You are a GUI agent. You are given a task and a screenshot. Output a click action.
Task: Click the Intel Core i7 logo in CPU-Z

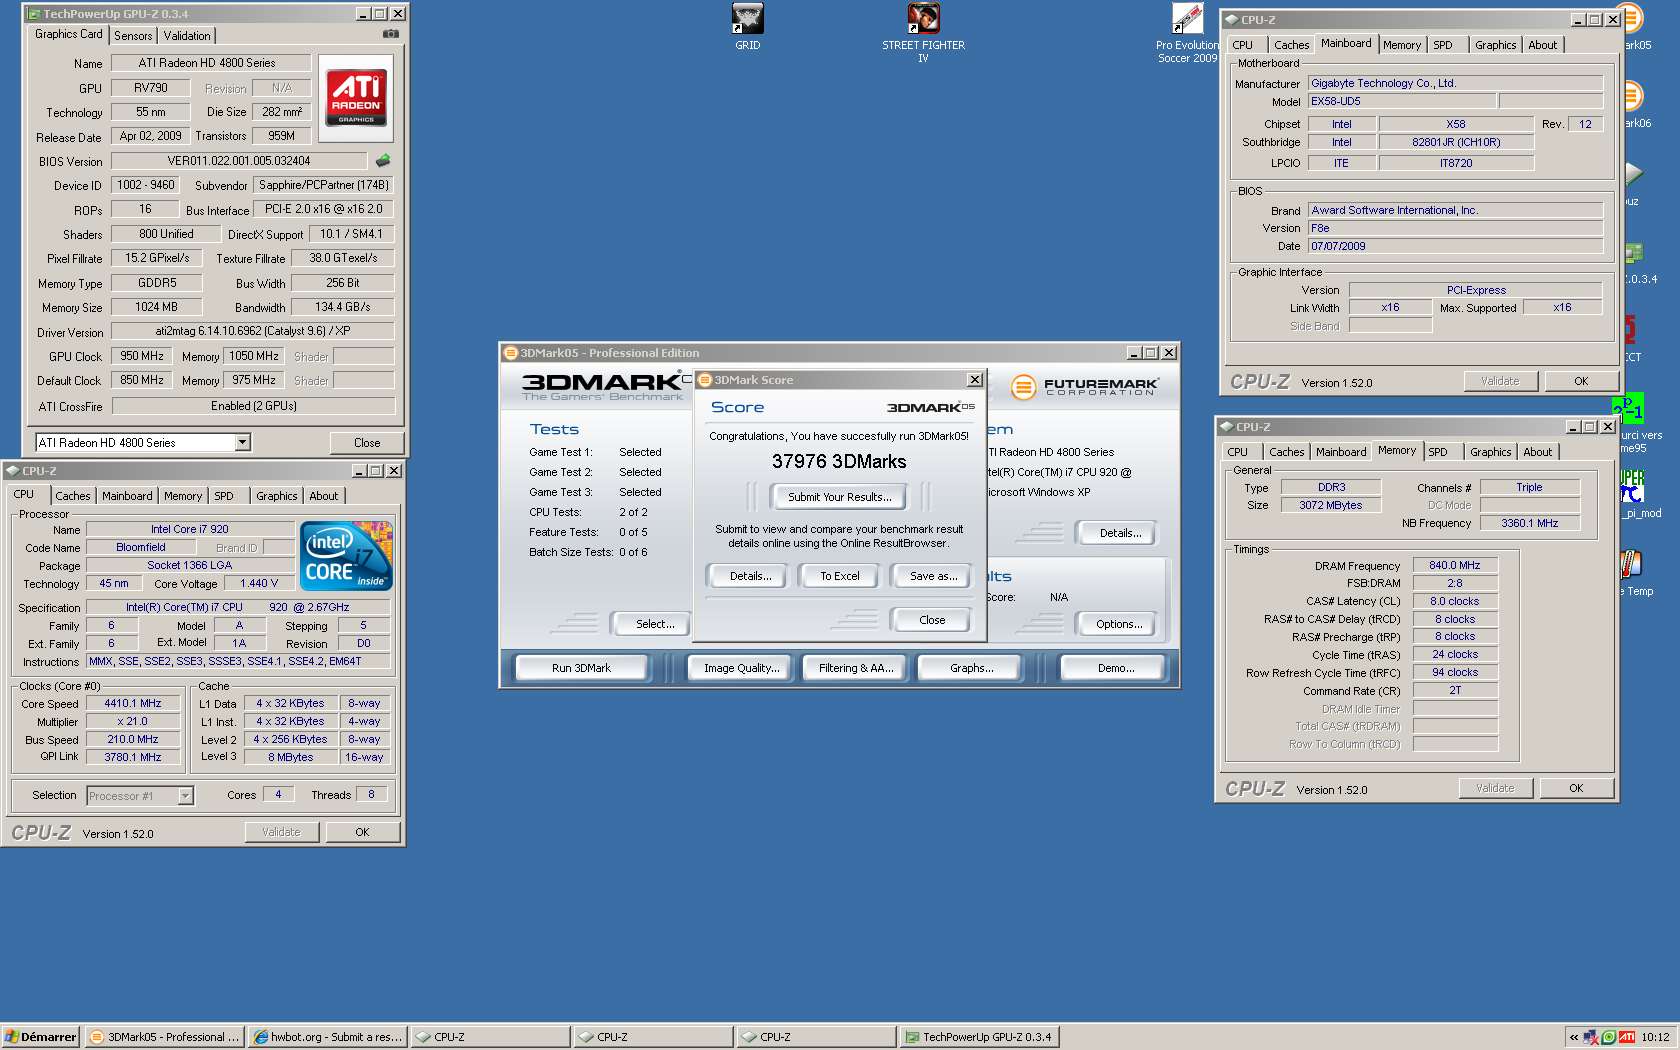(347, 556)
